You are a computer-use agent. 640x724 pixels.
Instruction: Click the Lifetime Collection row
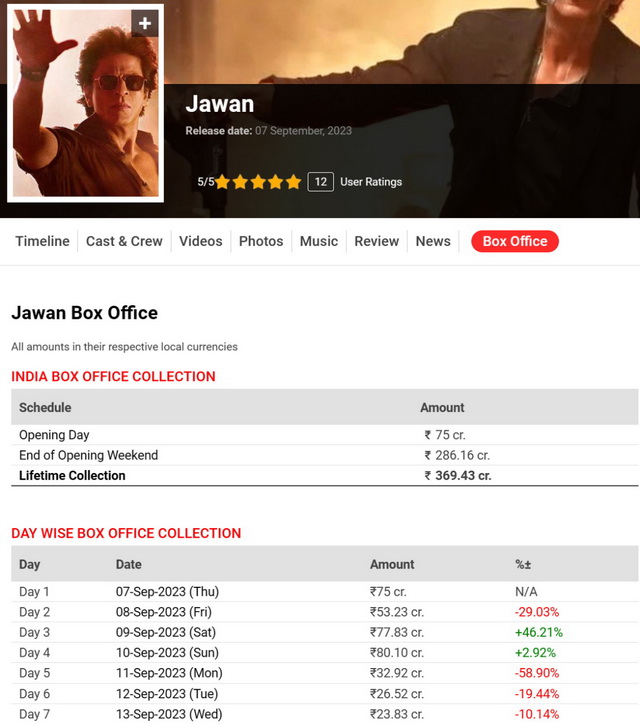pyautogui.click(x=72, y=476)
